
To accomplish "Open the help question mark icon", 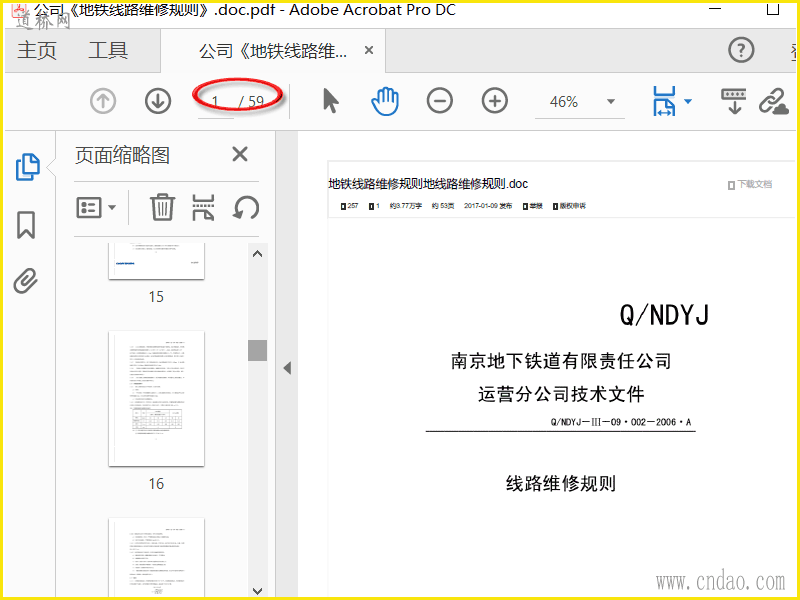I will pyautogui.click(x=741, y=50).
